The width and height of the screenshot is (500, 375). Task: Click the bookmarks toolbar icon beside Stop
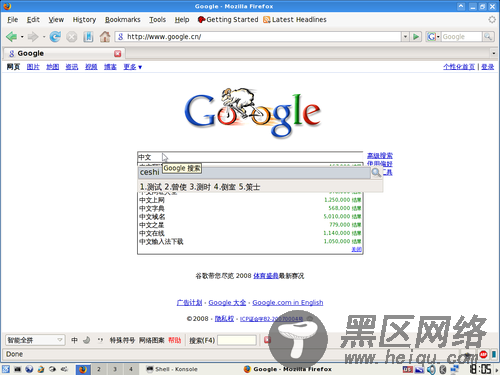point(88,37)
